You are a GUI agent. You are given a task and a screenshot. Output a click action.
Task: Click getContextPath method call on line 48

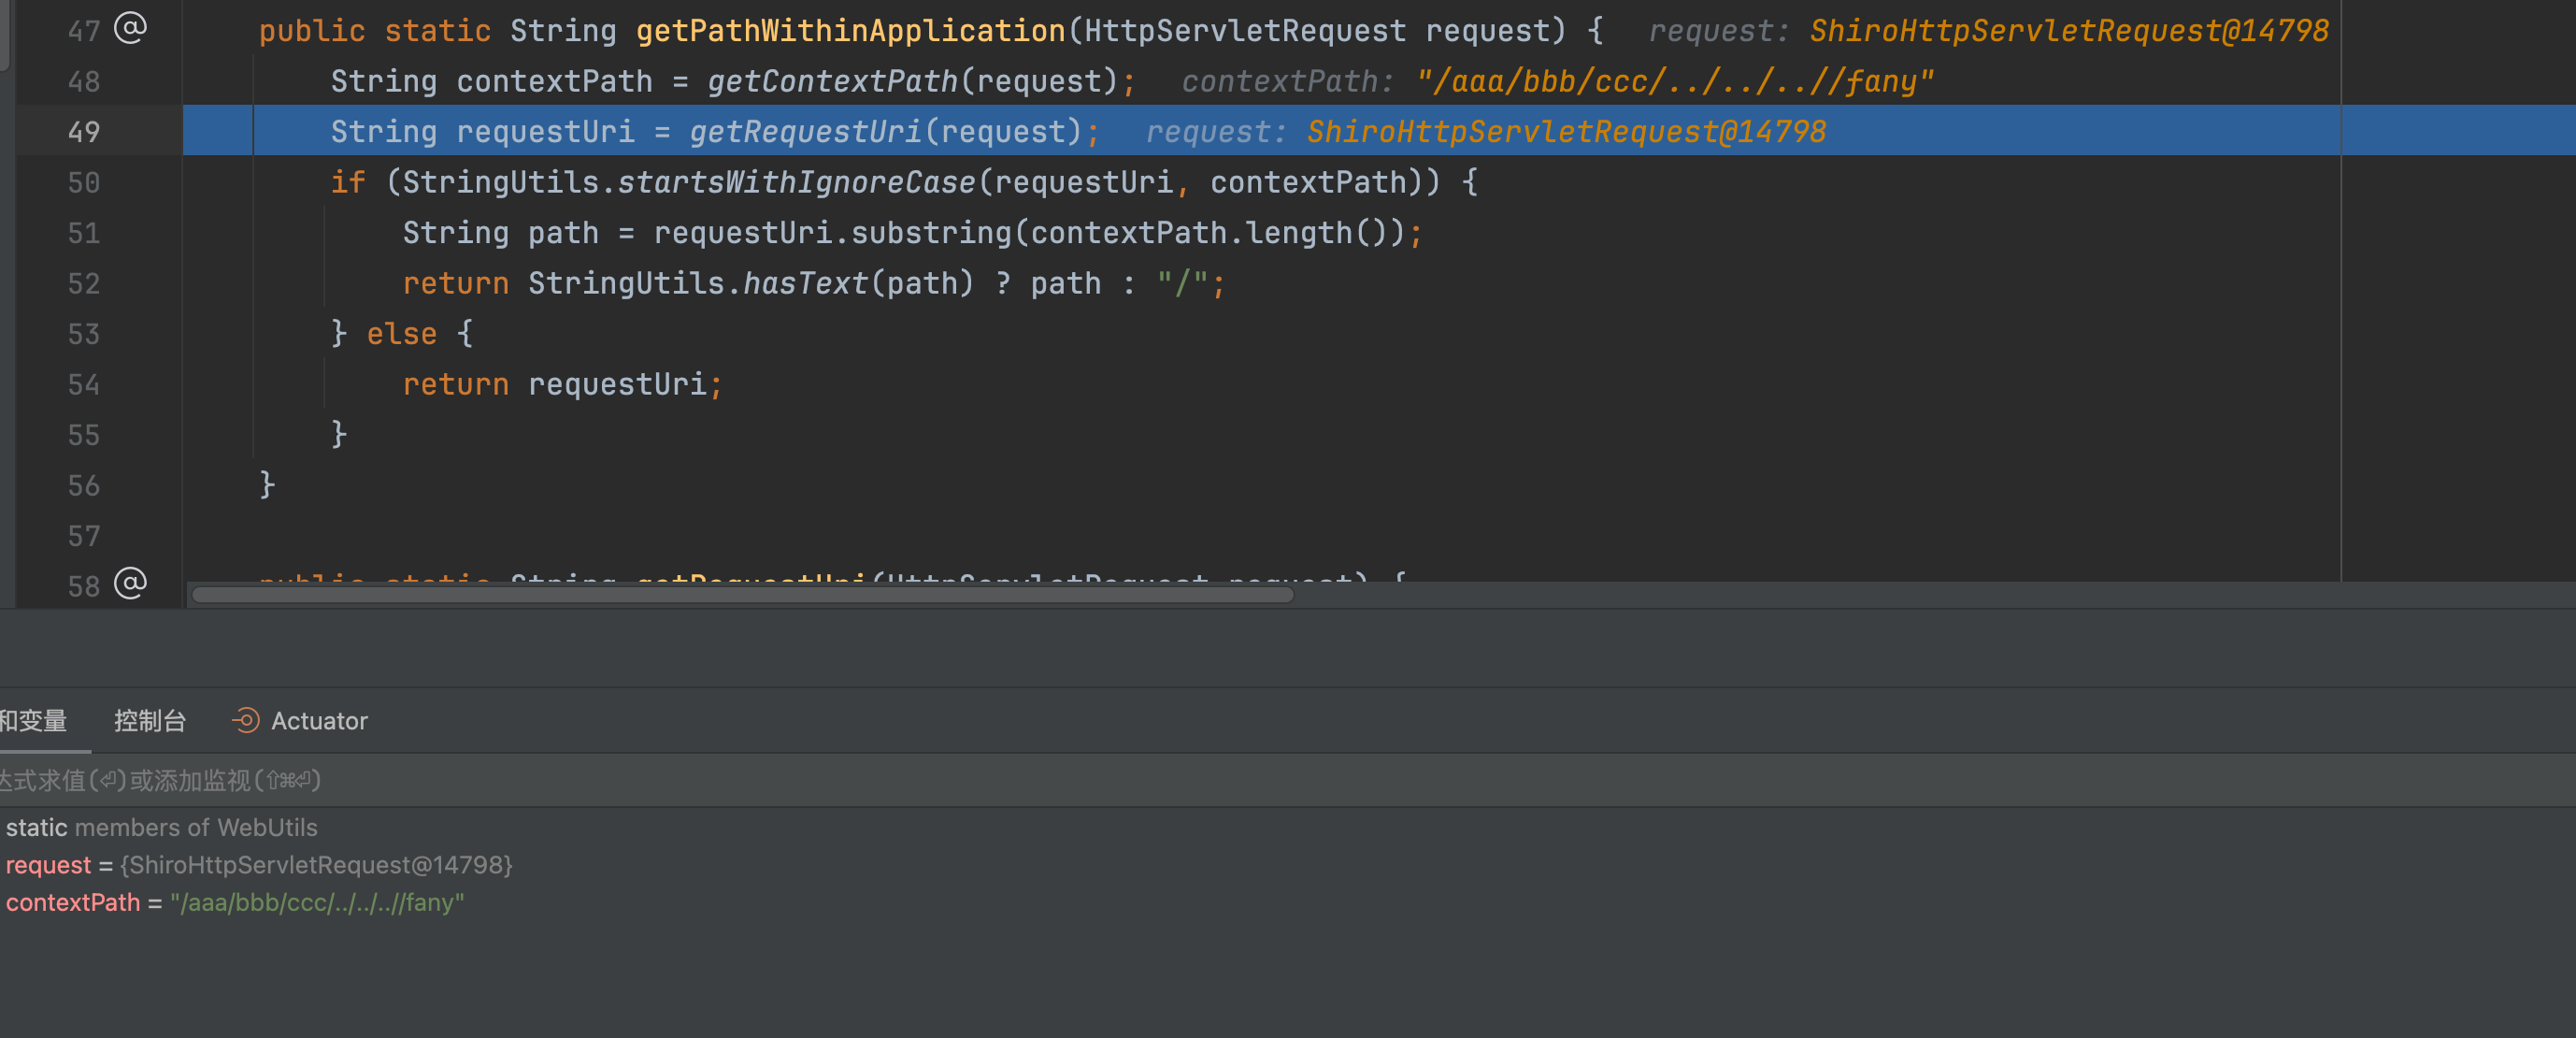832,82
